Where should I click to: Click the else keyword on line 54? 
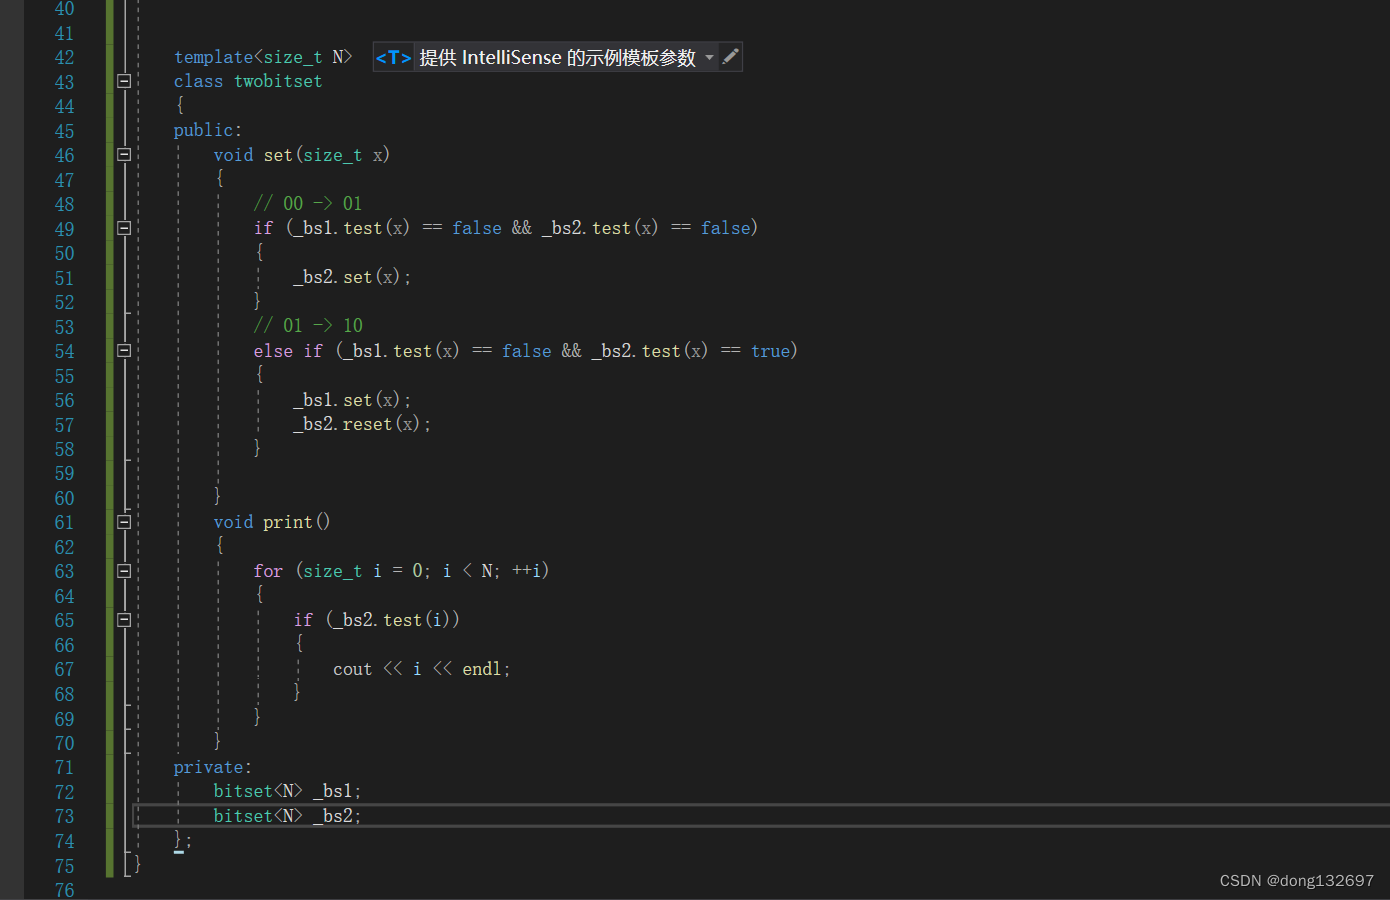pyautogui.click(x=273, y=351)
